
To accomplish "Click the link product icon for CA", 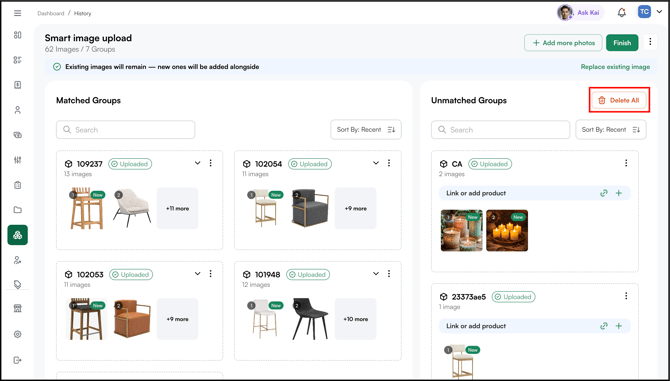I will pyautogui.click(x=604, y=193).
